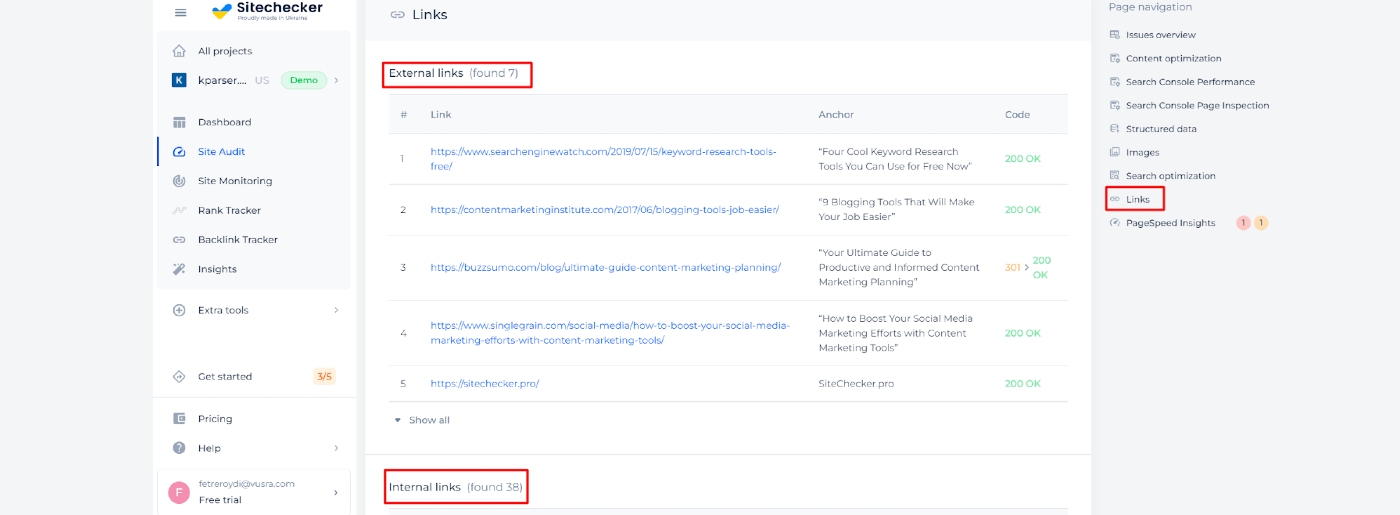The image size is (1400, 515).
Task: Select Site Audit in sidebar
Action: pos(221,152)
